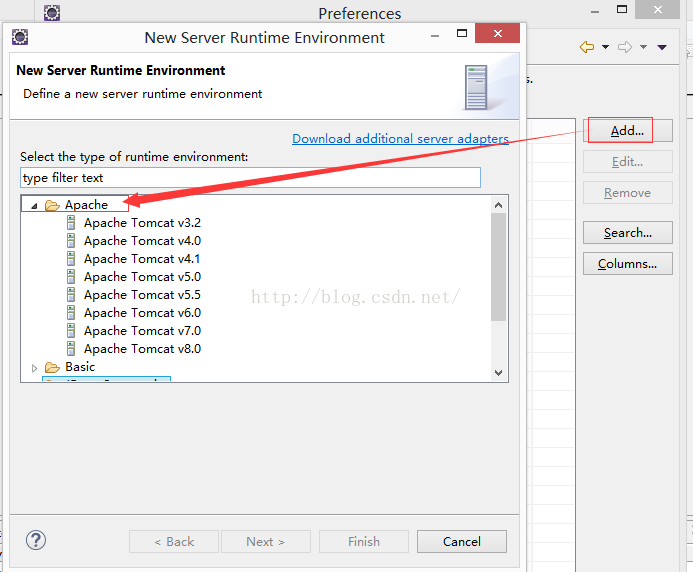Click the forward arrow in Preferences
Viewport: 693px width, 572px height.
[625, 47]
